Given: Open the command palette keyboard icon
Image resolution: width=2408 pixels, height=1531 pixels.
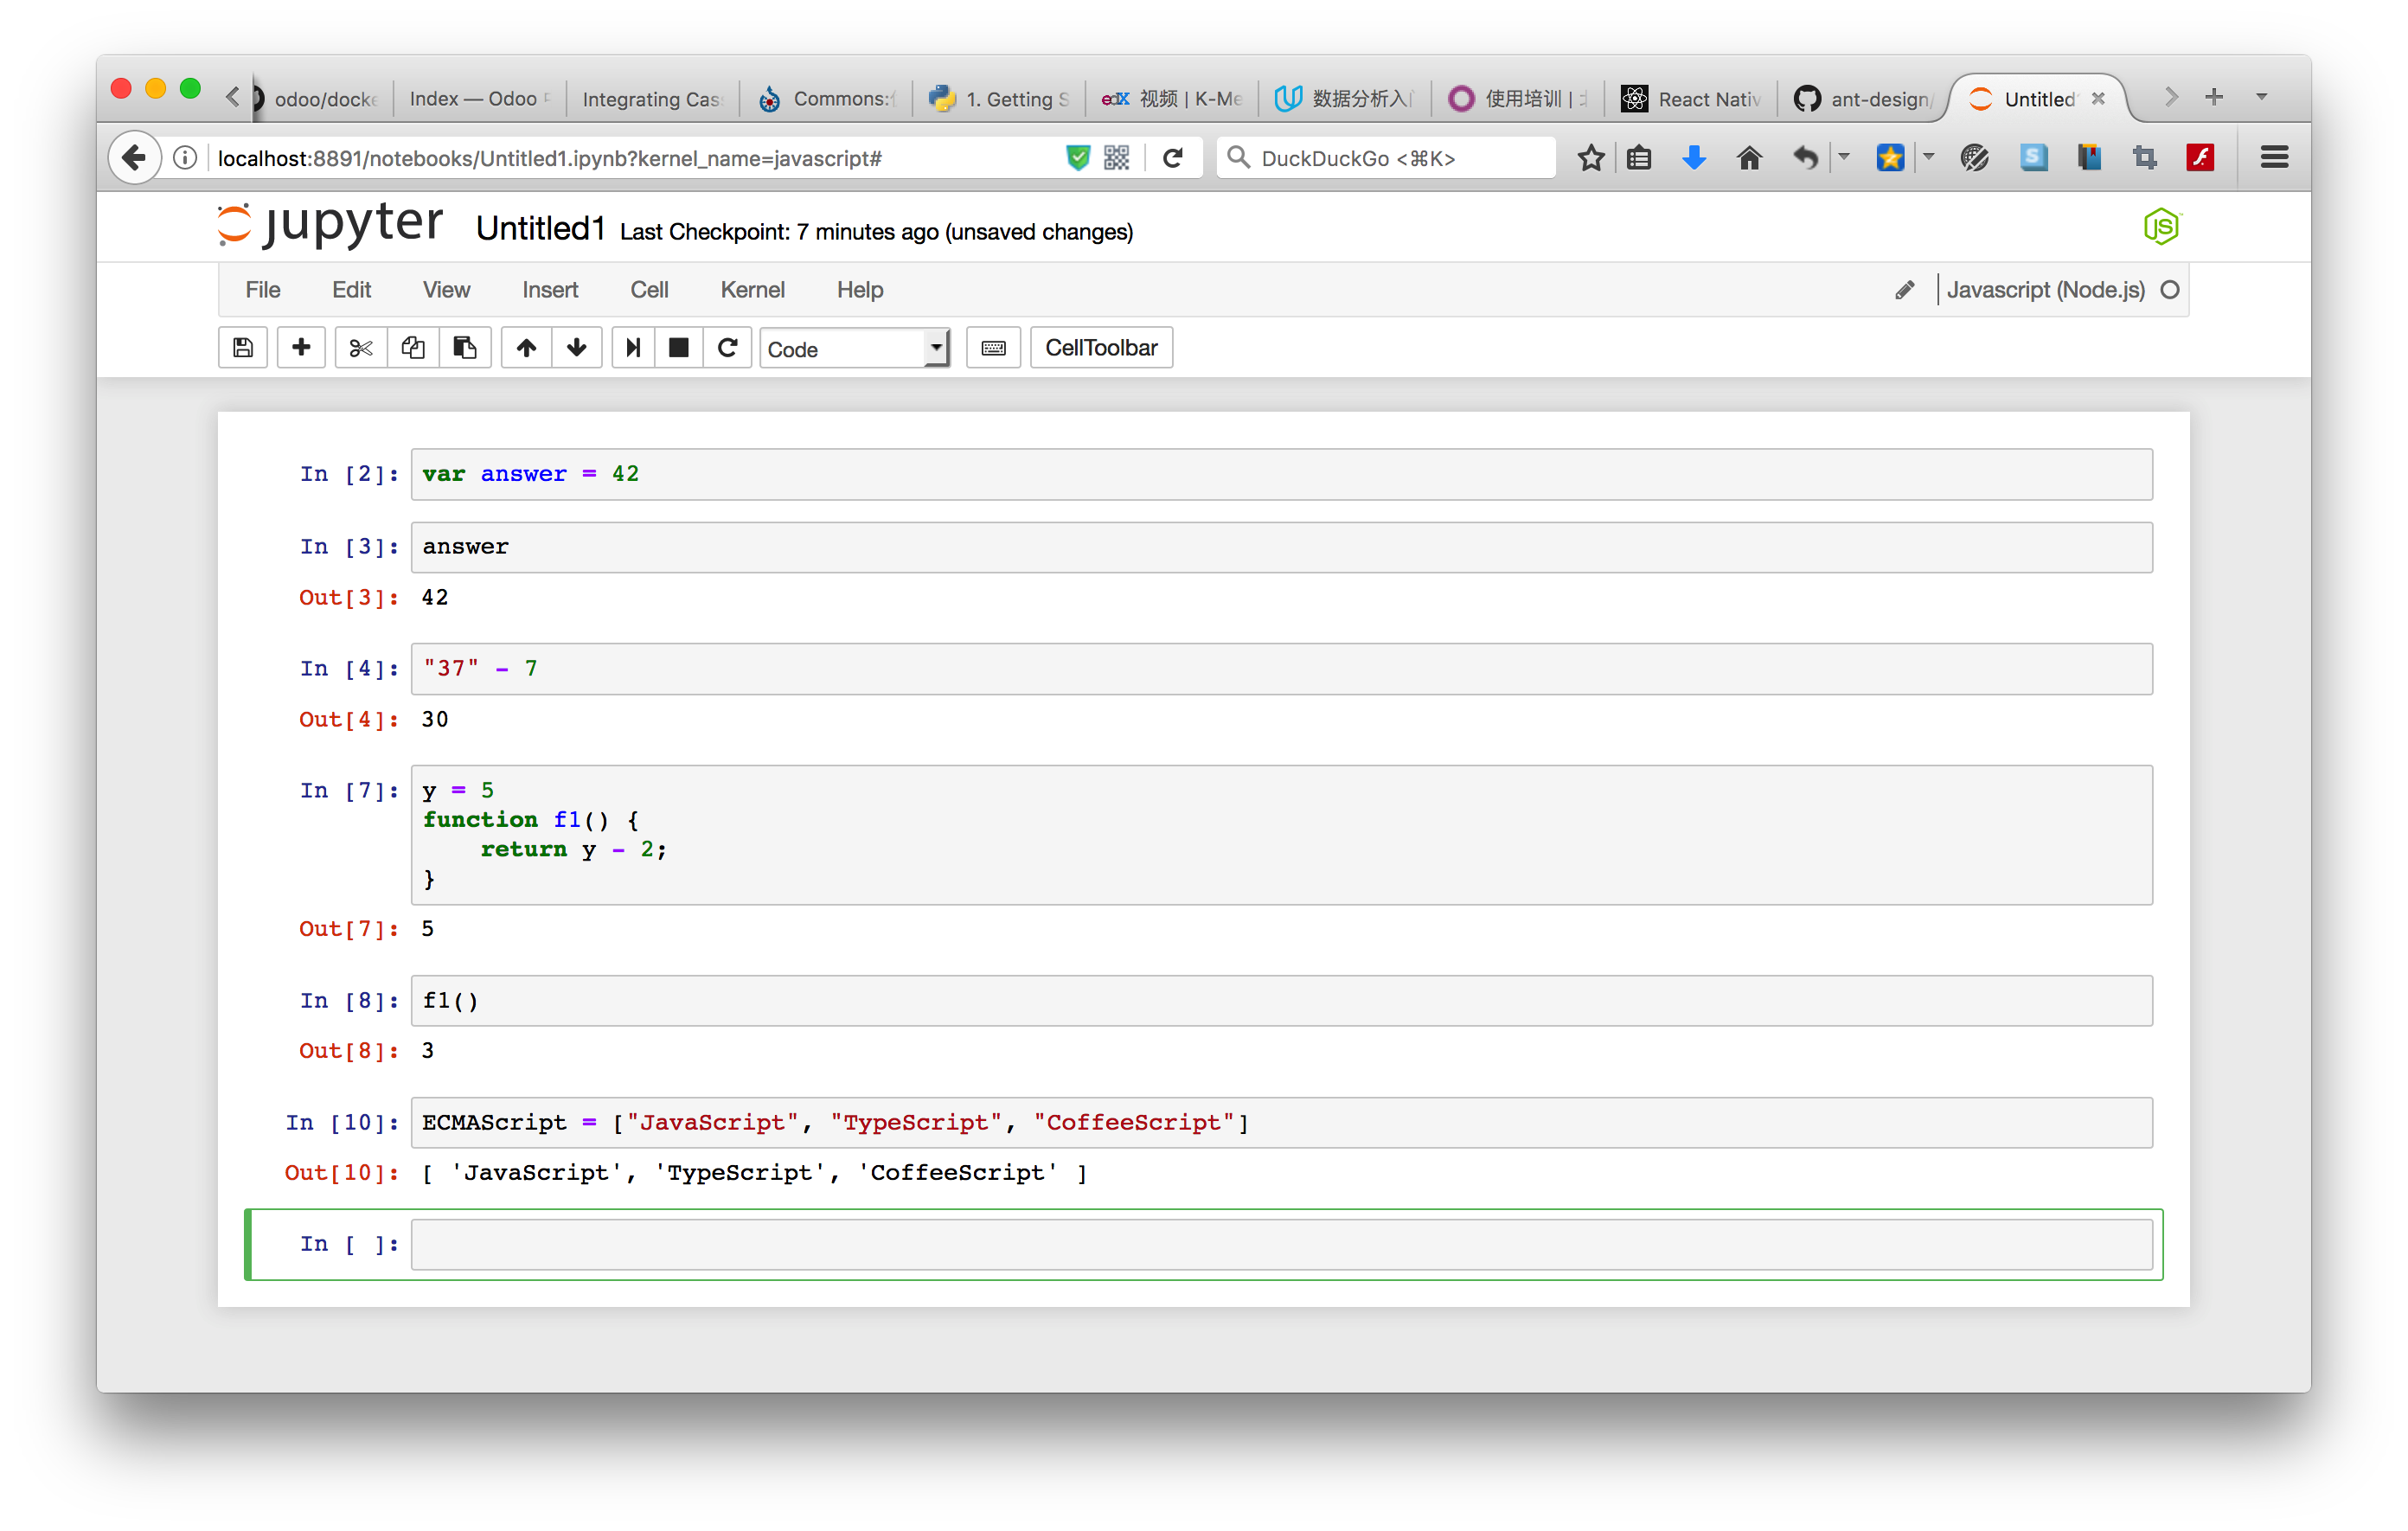Looking at the screenshot, I should click(x=993, y=348).
